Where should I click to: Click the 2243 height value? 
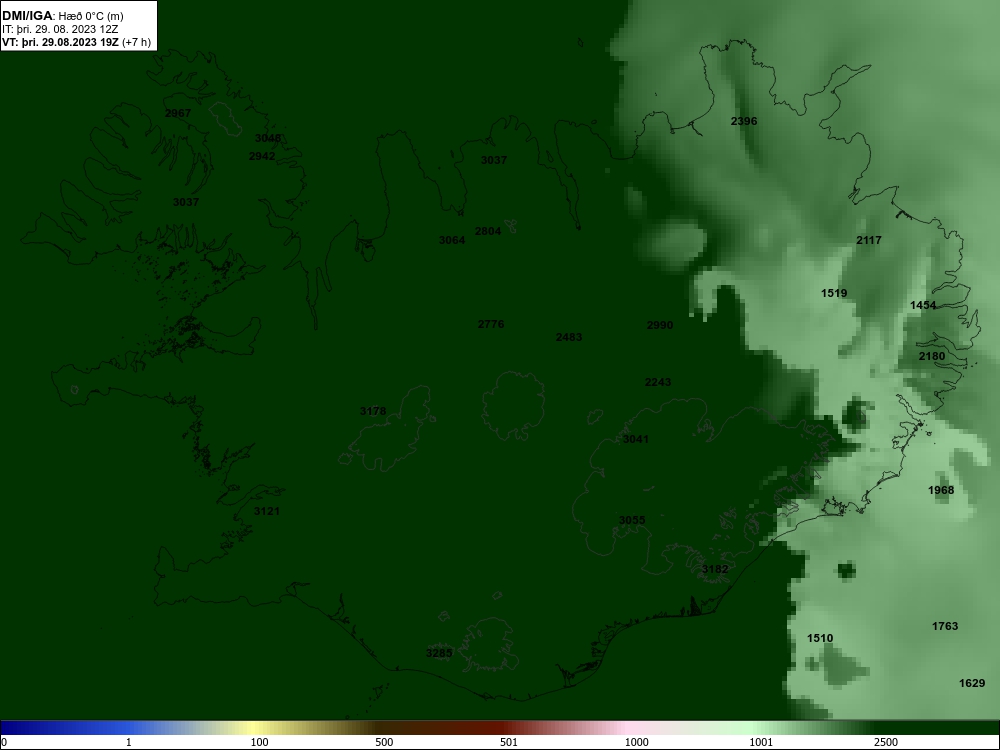pyautogui.click(x=658, y=382)
